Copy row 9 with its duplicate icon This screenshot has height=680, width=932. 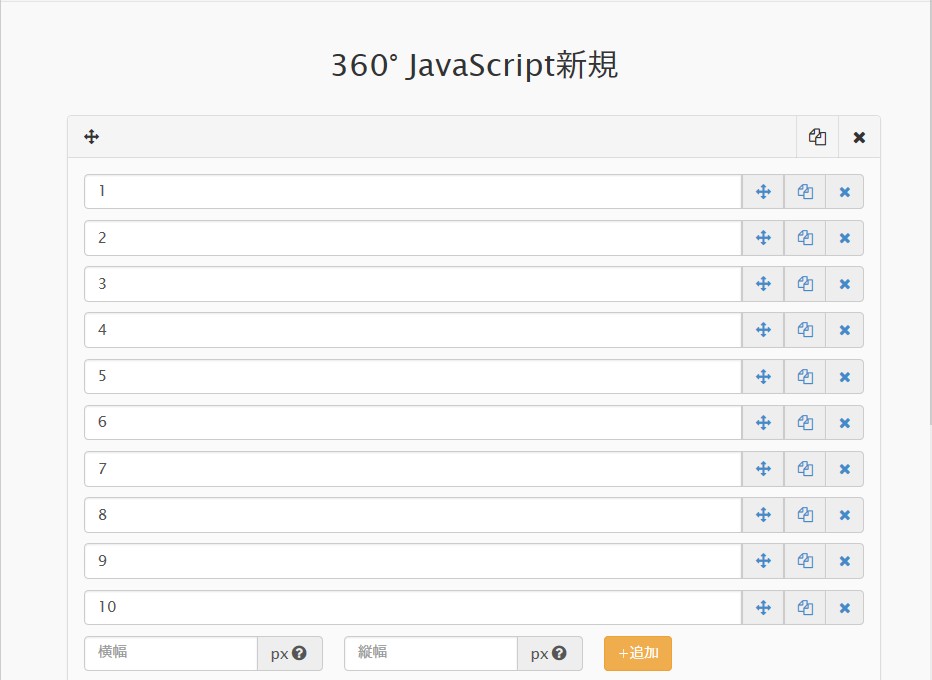805,561
